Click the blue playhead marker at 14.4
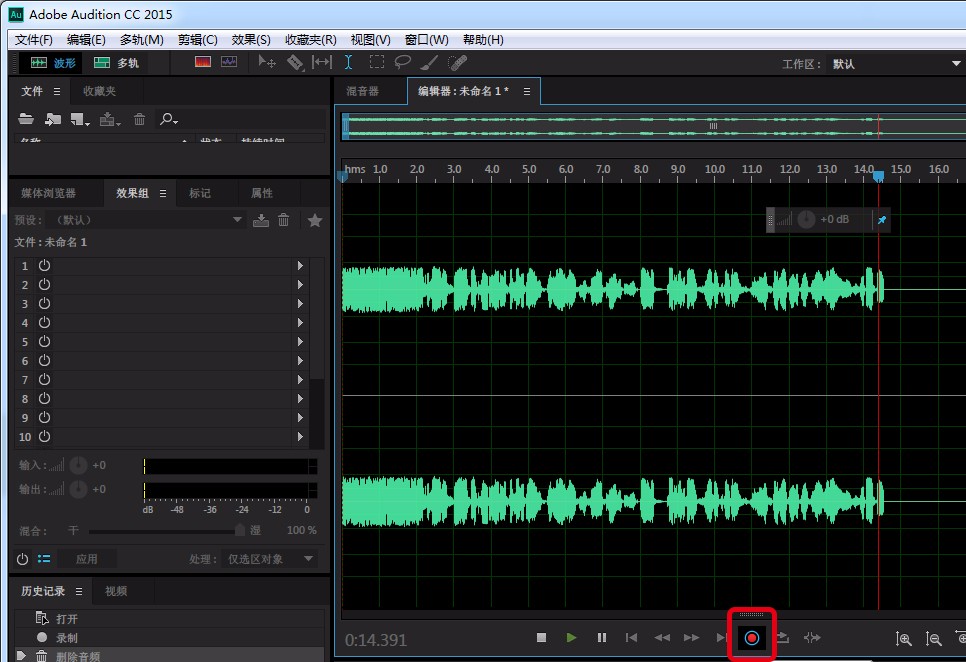 tap(879, 177)
